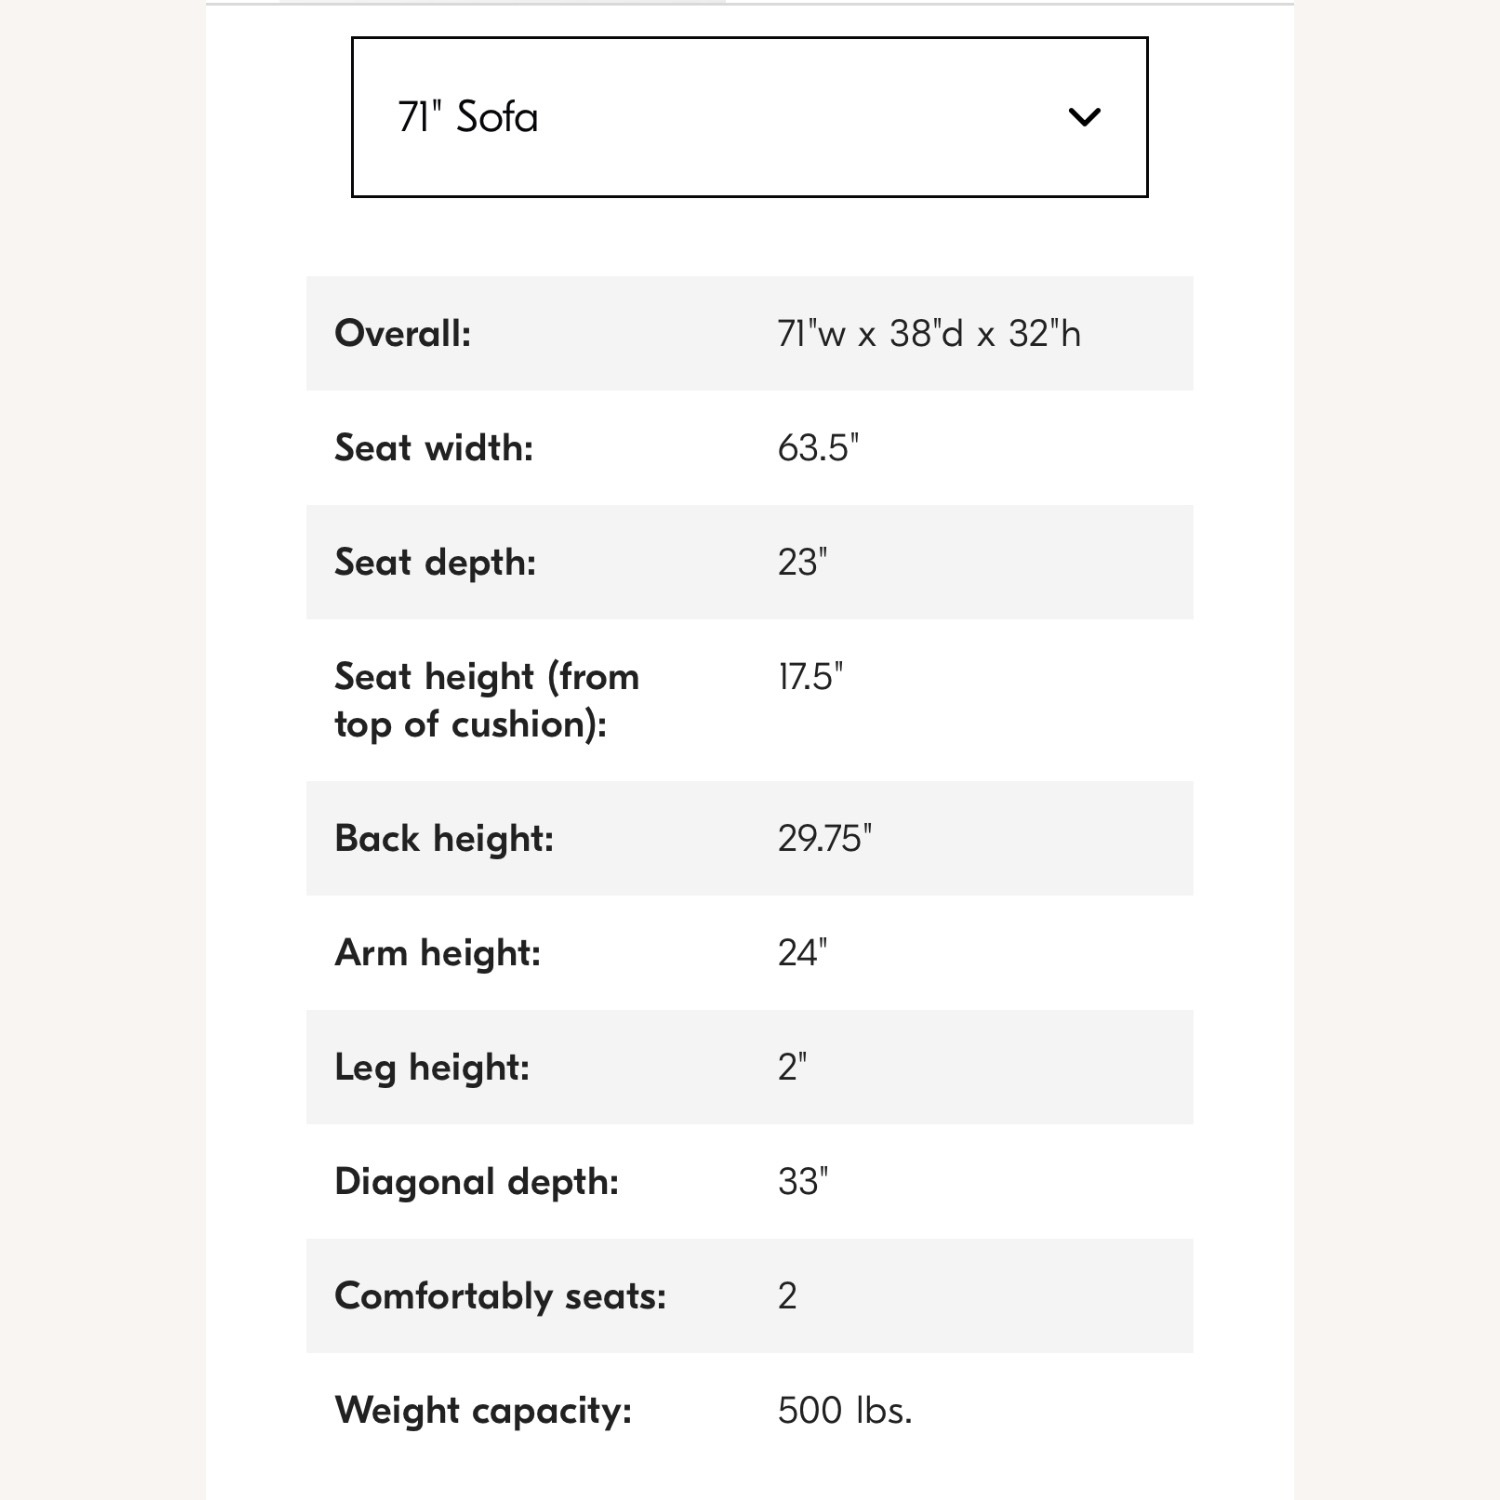Image resolution: width=1500 pixels, height=1500 pixels.
Task: Click the Seat width label
Action: pos(433,447)
